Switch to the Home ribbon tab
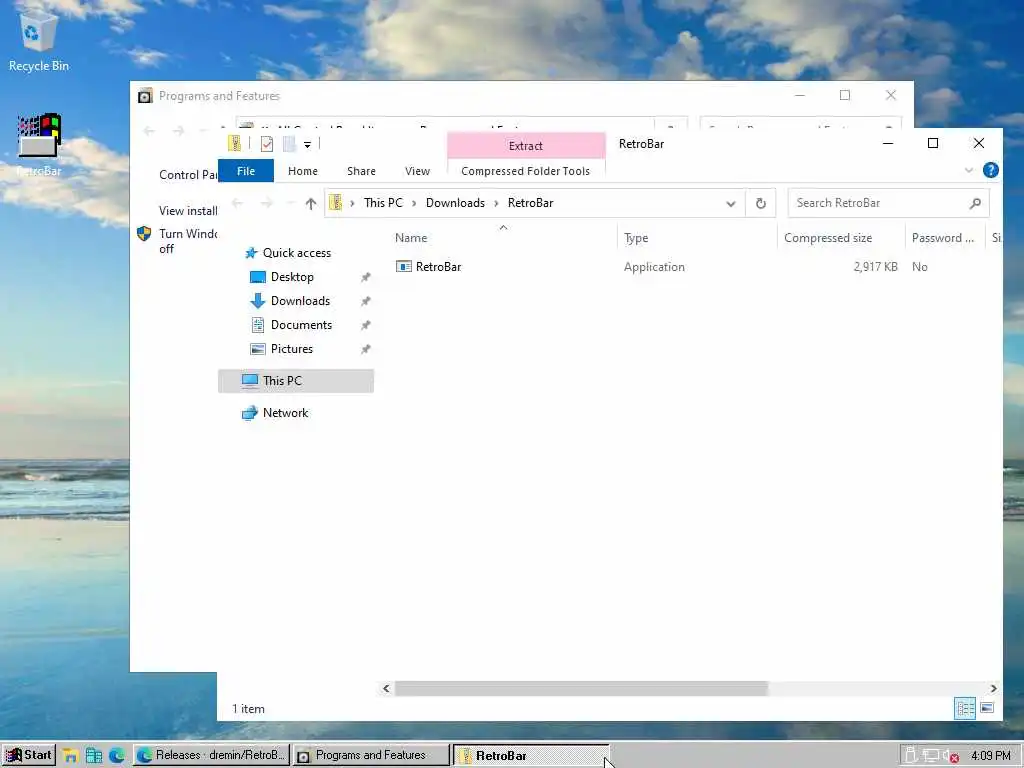Image resolution: width=1024 pixels, height=768 pixels. [x=302, y=171]
